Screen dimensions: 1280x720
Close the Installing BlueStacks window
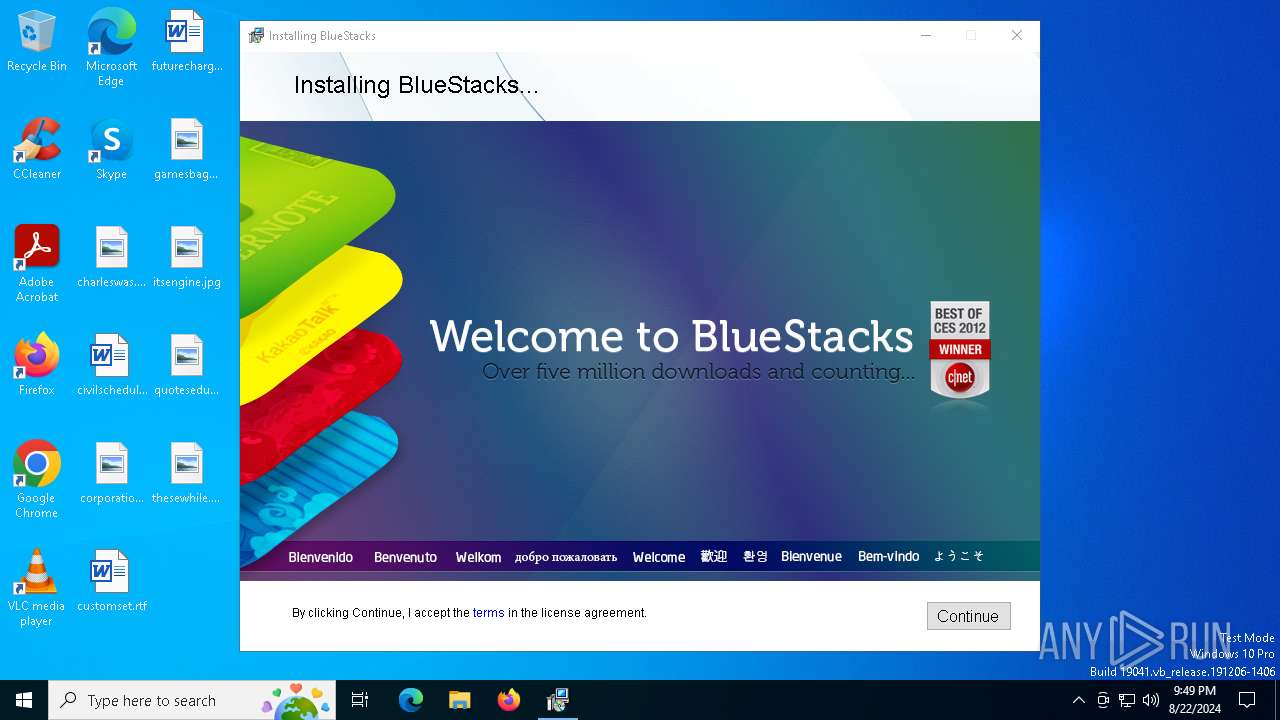(x=1017, y=36)
